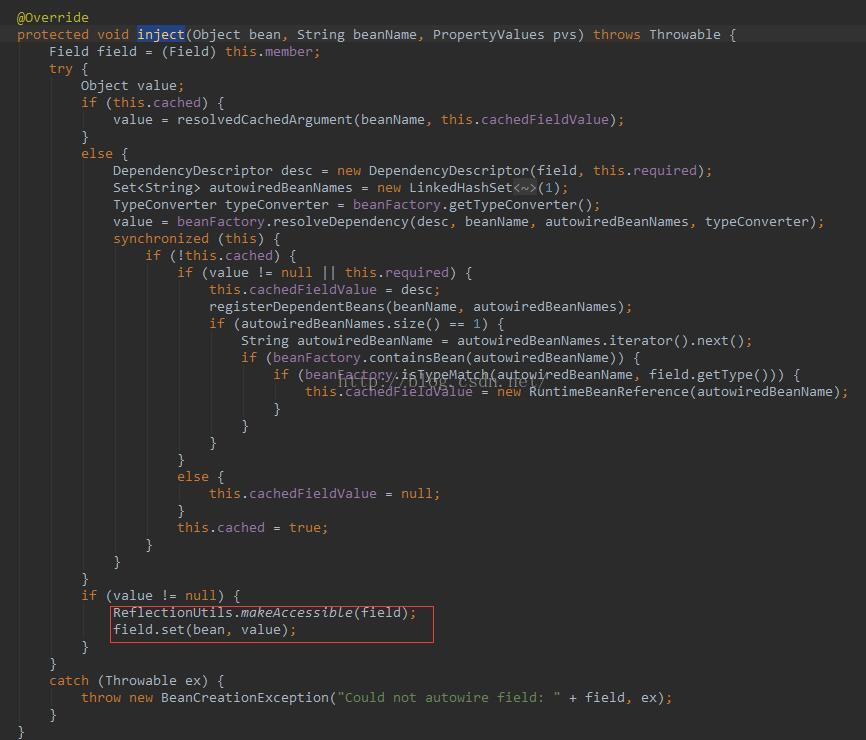Click 'field.set(bean, value);' statement
The image size is (866, 740).
click(x=204, y=630)
